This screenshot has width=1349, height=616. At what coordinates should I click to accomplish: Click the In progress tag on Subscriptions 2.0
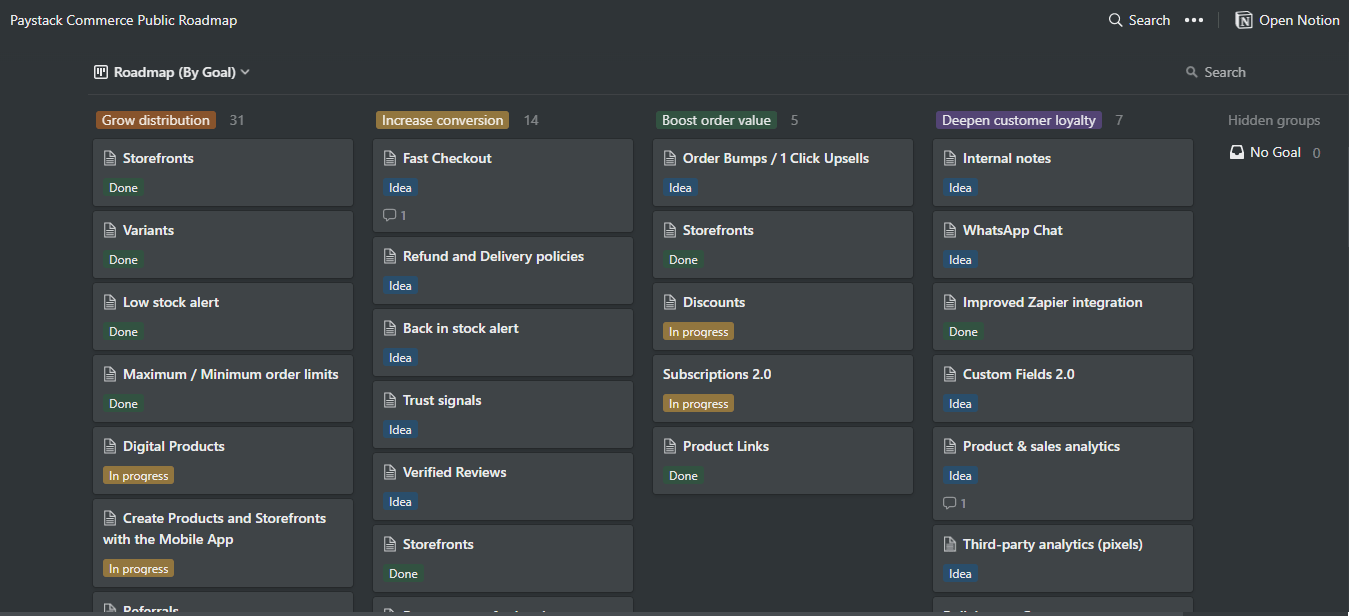pos(698,403)
